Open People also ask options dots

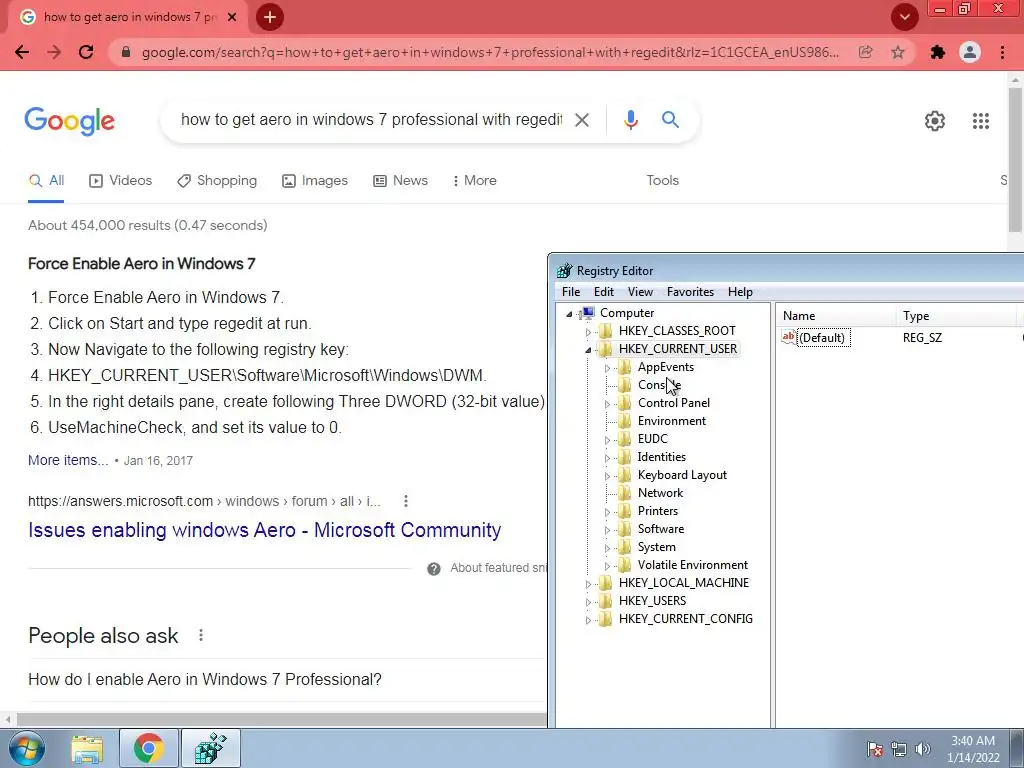point(201,635)
